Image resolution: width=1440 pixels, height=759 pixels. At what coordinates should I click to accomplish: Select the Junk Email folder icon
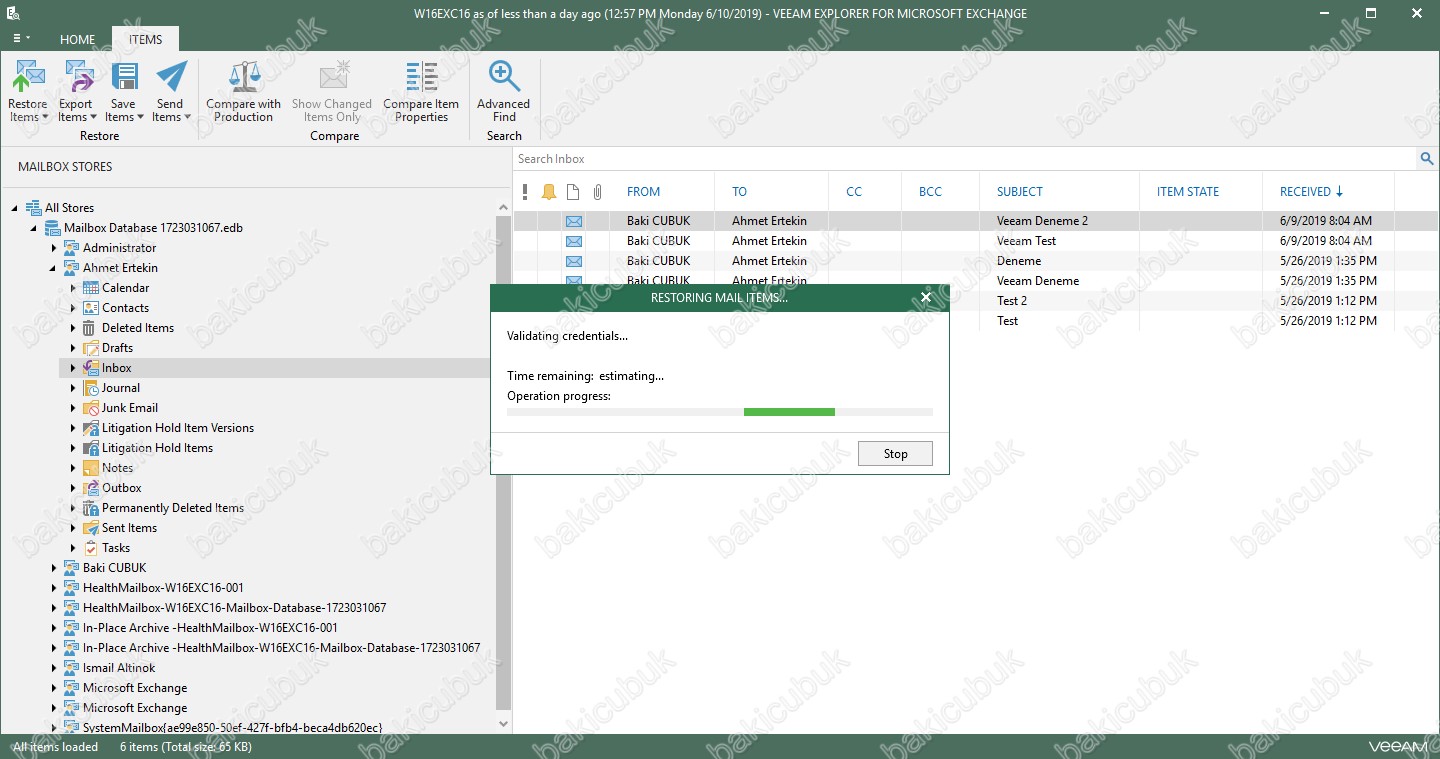point(91,408)
